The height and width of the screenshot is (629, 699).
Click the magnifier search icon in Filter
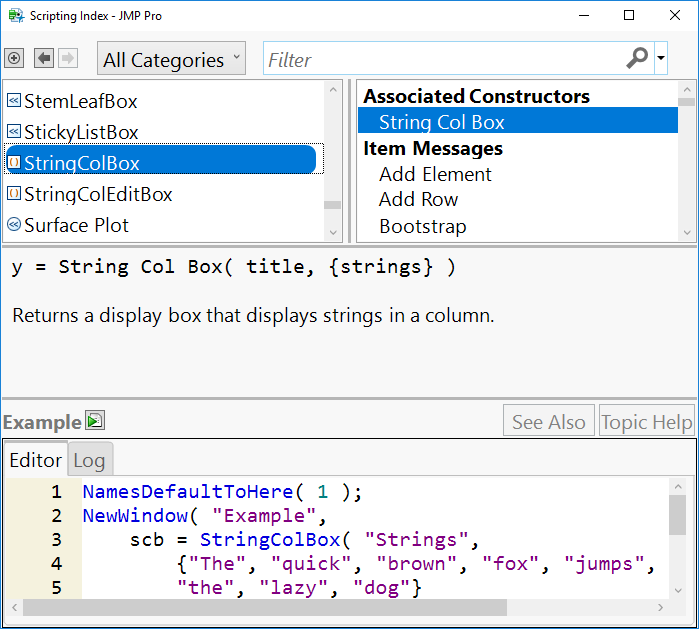point(637,59)
